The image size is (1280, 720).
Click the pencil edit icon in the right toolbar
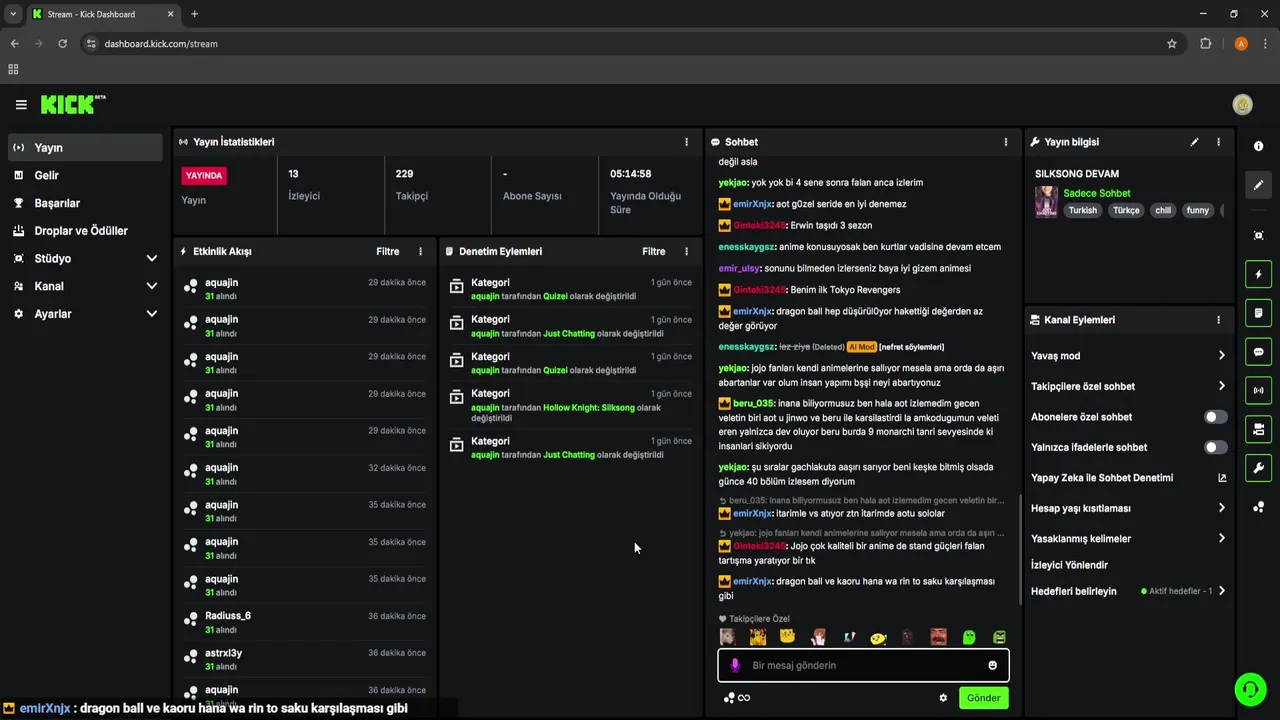pyautogui.click(x=1258, y=185)
